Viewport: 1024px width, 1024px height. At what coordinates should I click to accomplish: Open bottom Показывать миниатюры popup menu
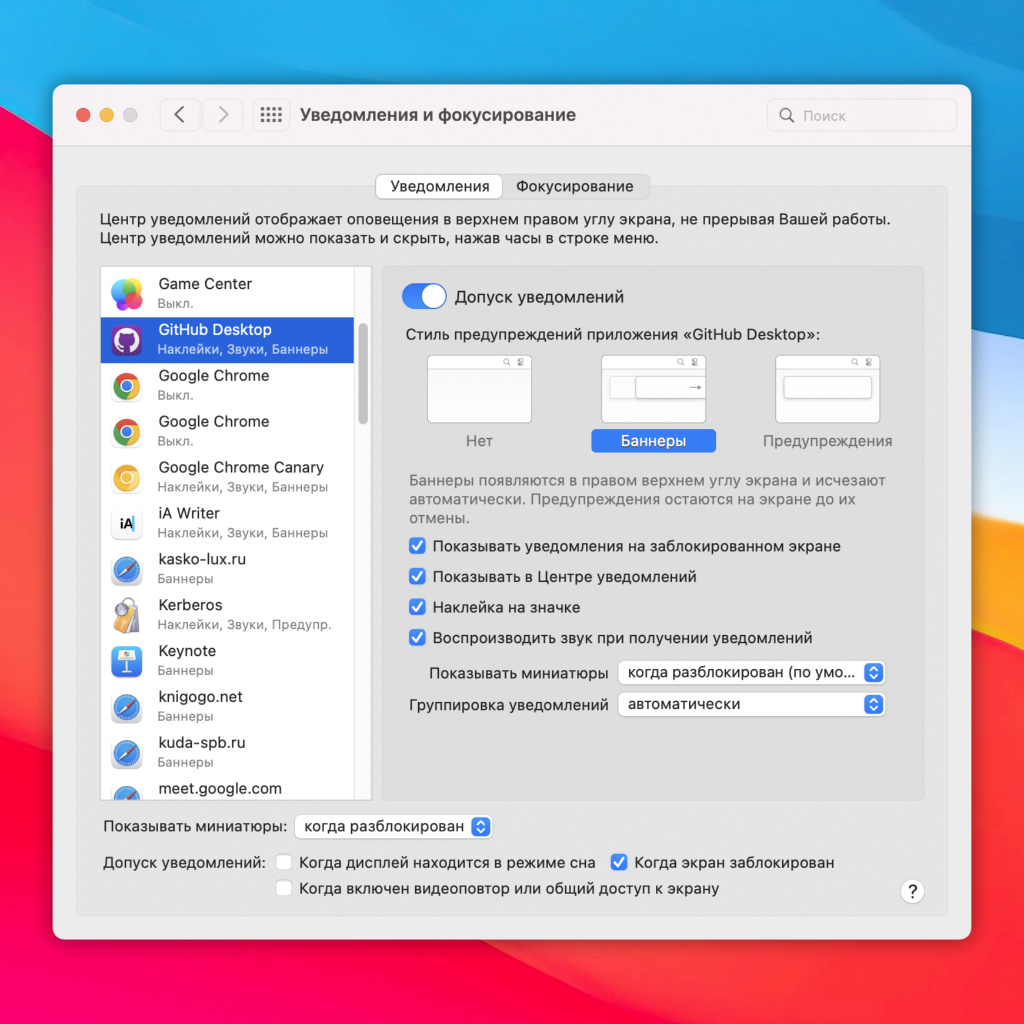(393, 827)
